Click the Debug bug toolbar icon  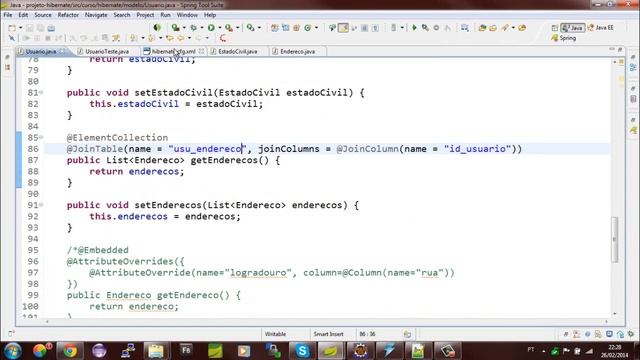tap(193, 28)
